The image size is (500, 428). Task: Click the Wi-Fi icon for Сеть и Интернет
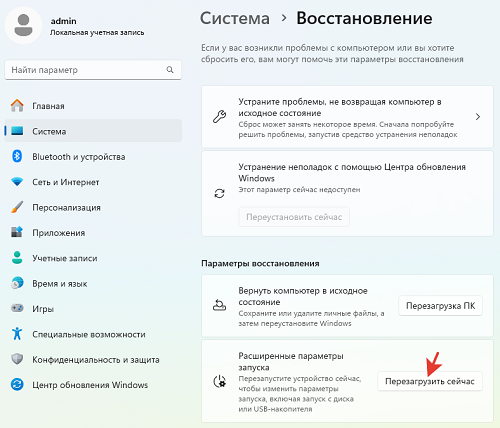pos(17,182)
